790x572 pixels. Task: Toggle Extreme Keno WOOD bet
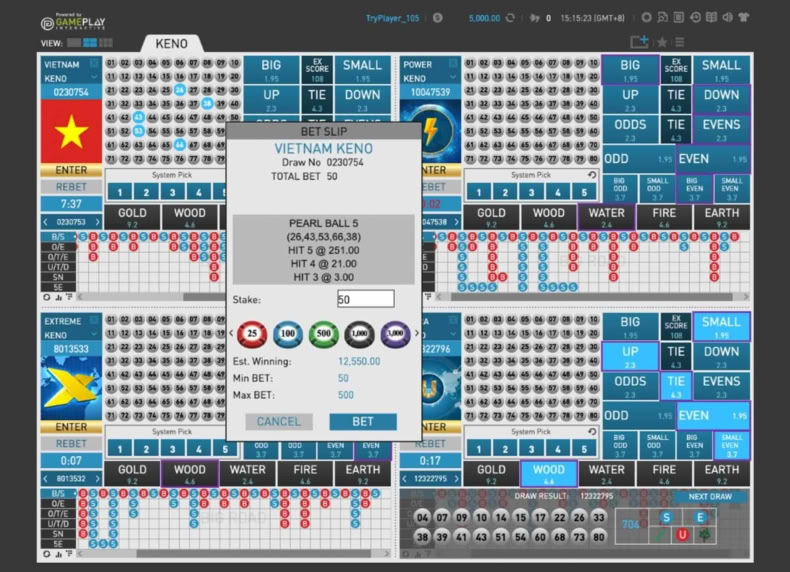189,474
